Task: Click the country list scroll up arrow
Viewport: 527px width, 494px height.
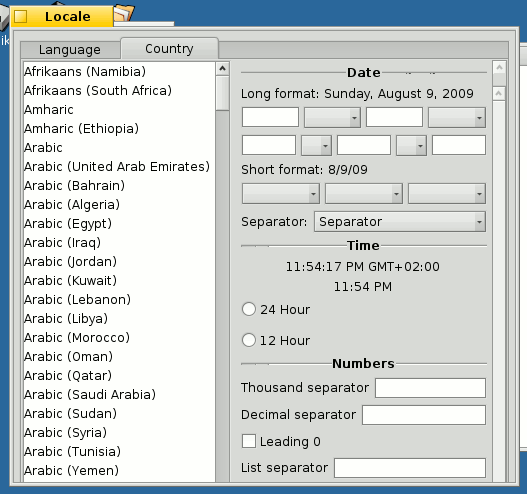Action: [222, 69]
